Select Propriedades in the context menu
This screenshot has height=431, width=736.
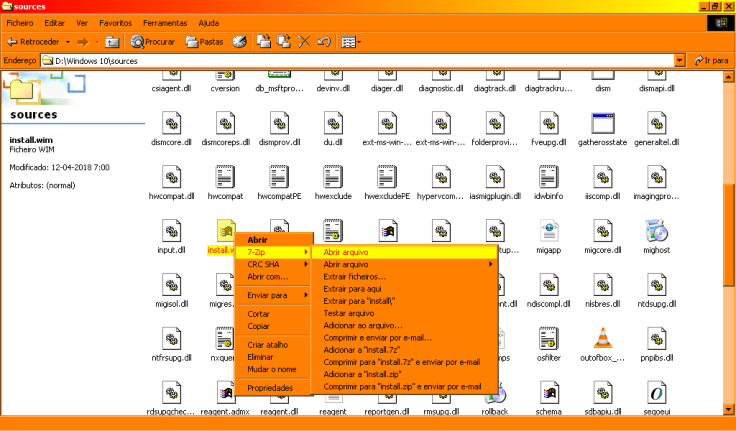[x=270, y=387]
